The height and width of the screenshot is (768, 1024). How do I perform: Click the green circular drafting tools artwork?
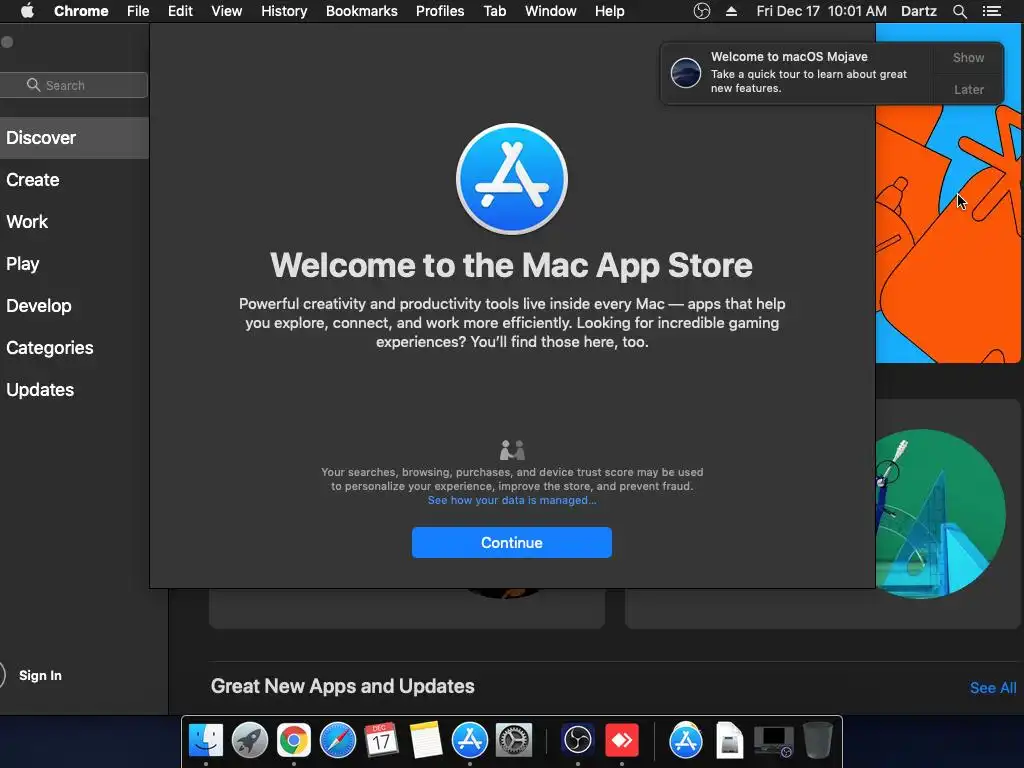pyautogui.click(x=940, y=513)
